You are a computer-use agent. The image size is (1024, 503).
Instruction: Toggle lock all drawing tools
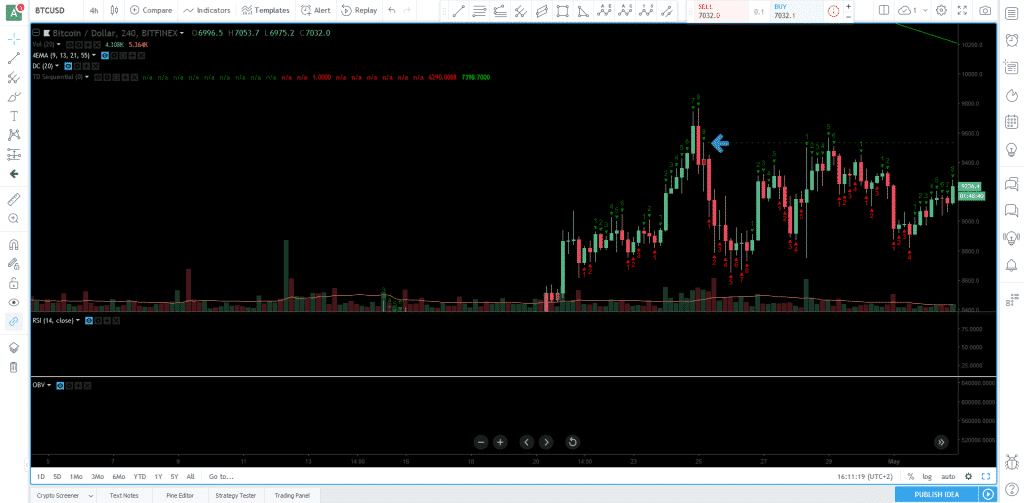click(14, 283)
